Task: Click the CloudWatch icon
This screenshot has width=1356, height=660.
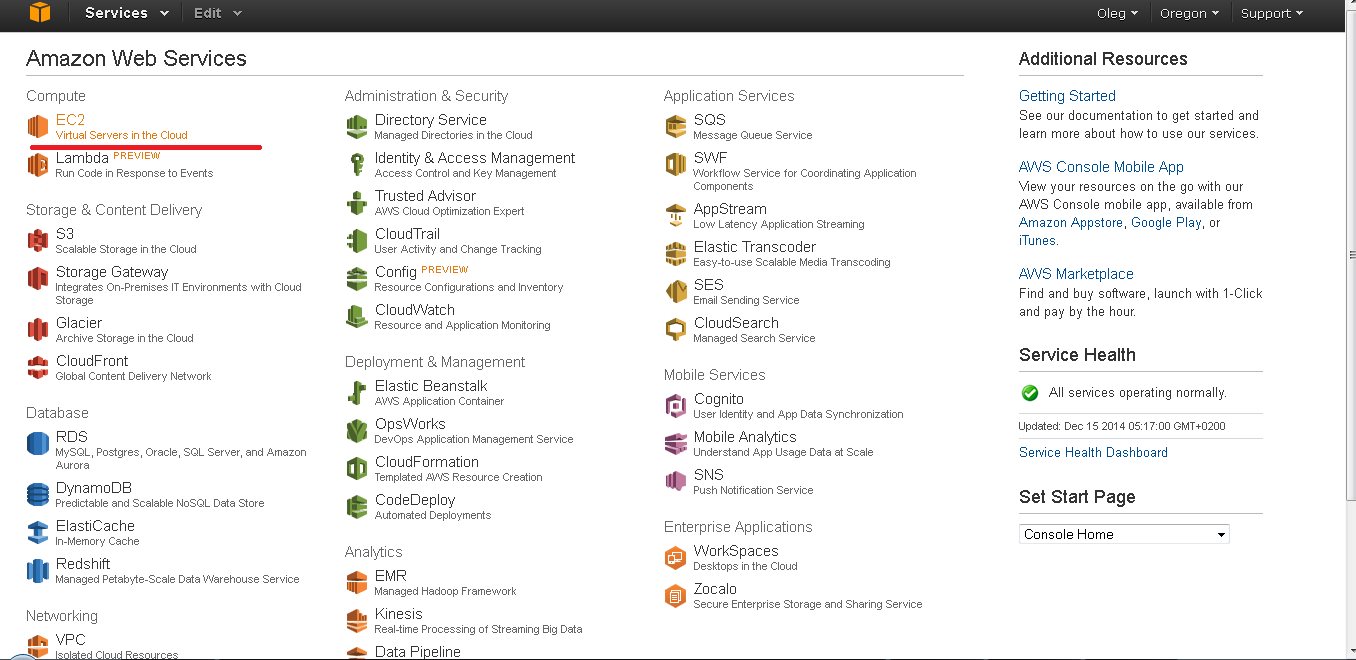Action: click(356, 317)
